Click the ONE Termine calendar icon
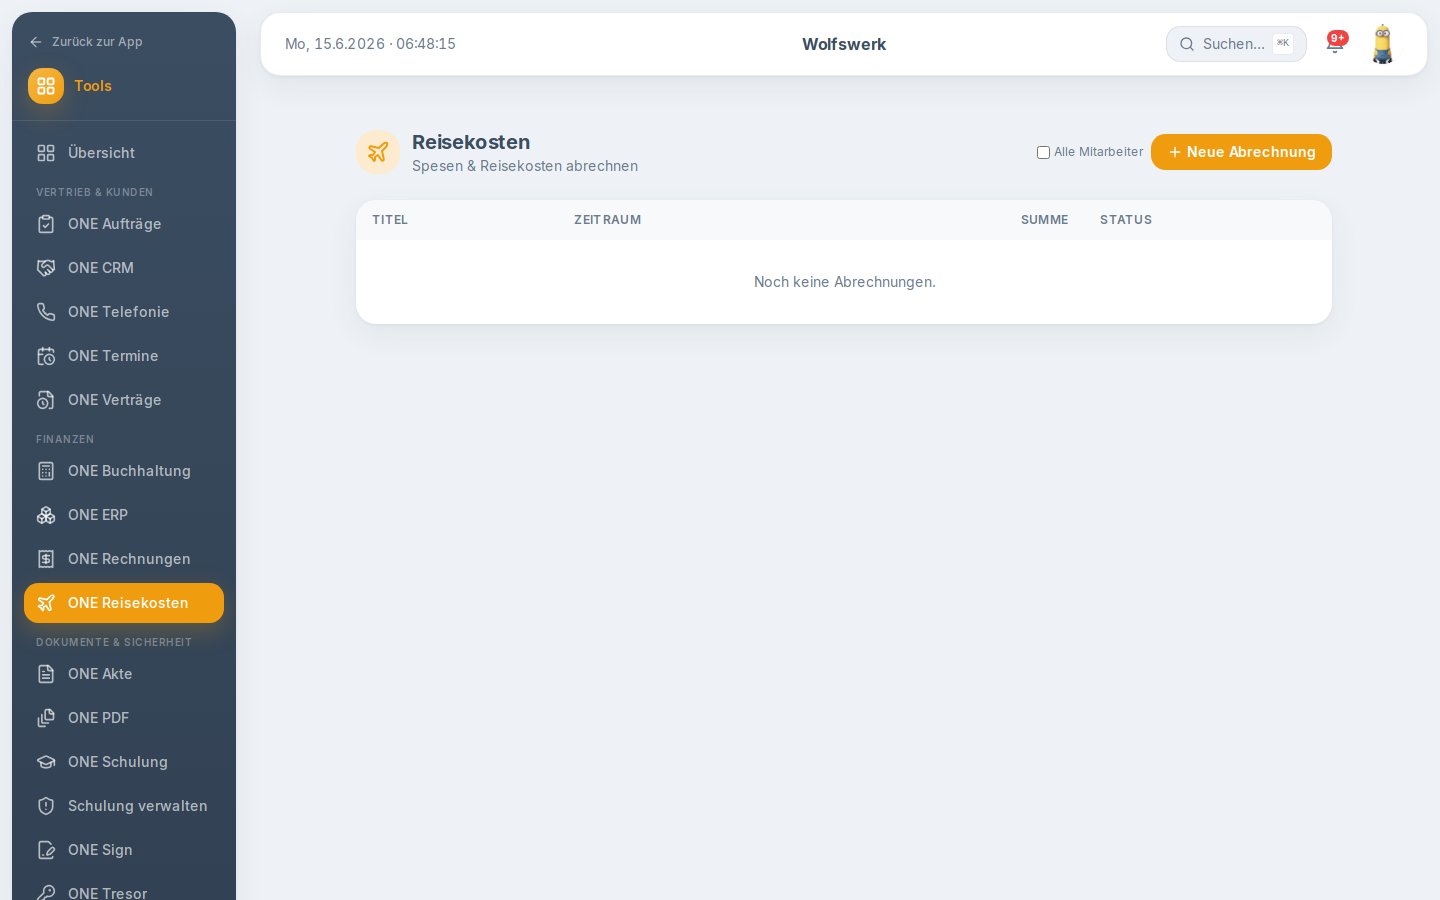This screenshot has width=1440, height=900. coord(46,356)
